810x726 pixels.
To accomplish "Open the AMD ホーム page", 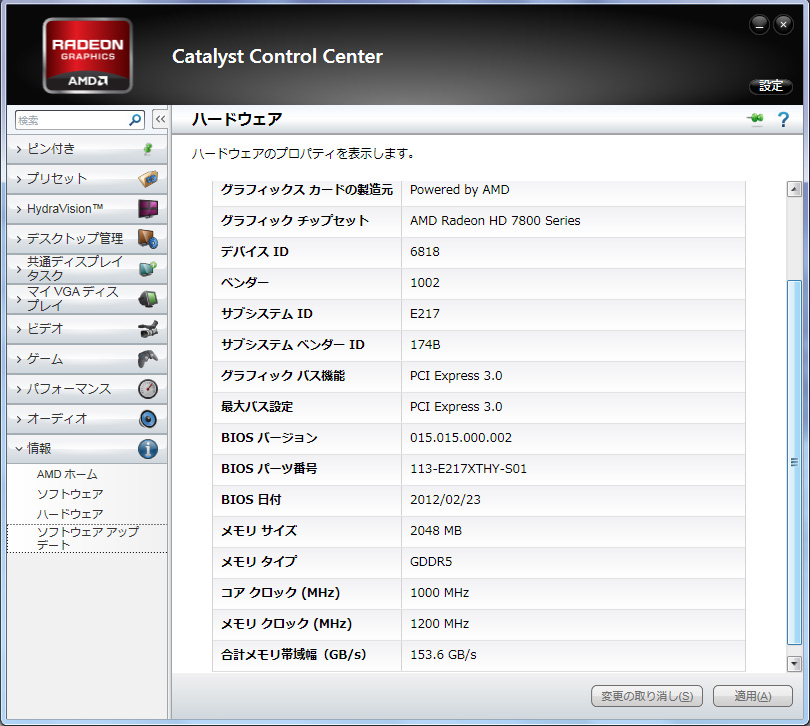I will (x=67, y=474).
